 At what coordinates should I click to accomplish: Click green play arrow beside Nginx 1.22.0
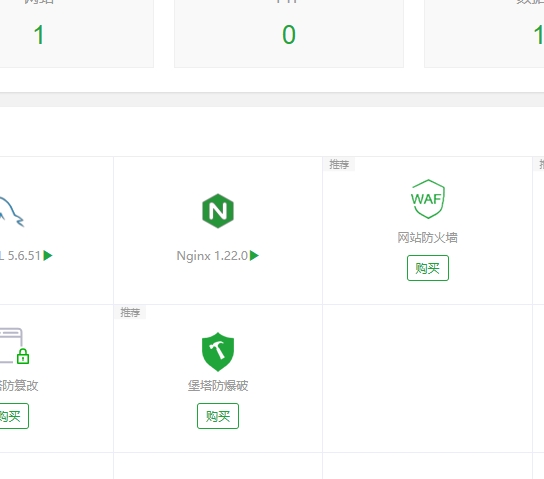coord(254,256)
